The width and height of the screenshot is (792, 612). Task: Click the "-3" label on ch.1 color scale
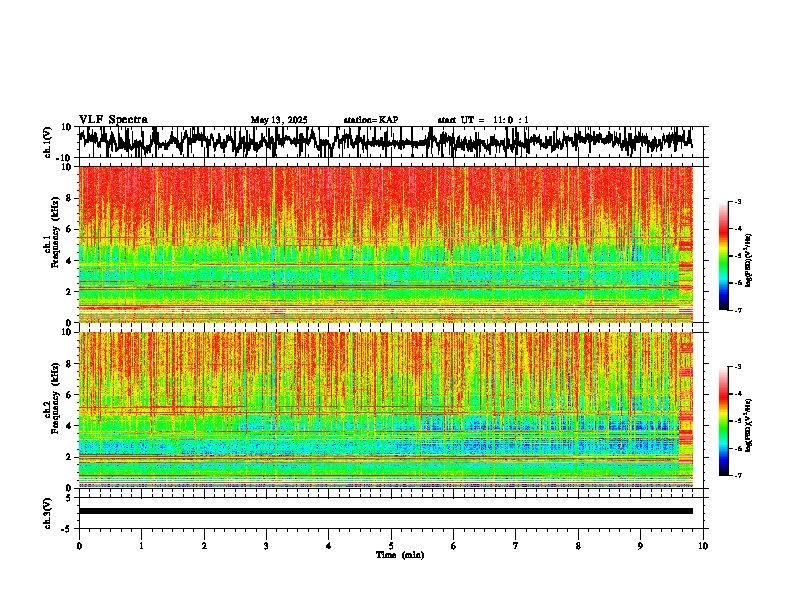(x=737, y=201)
